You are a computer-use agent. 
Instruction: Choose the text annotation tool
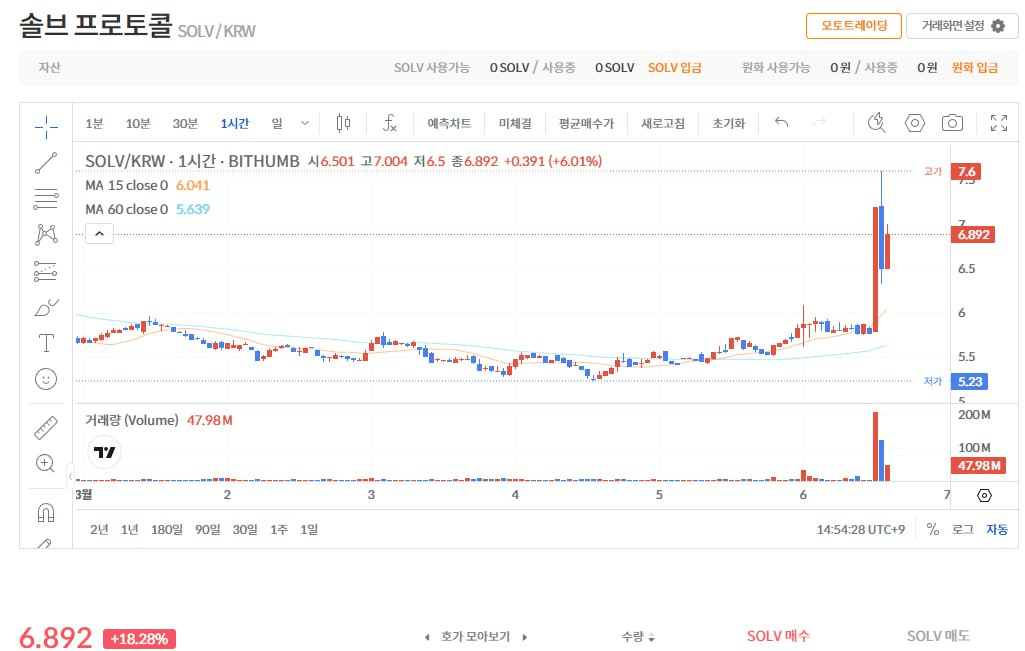[x=46, y=343]
